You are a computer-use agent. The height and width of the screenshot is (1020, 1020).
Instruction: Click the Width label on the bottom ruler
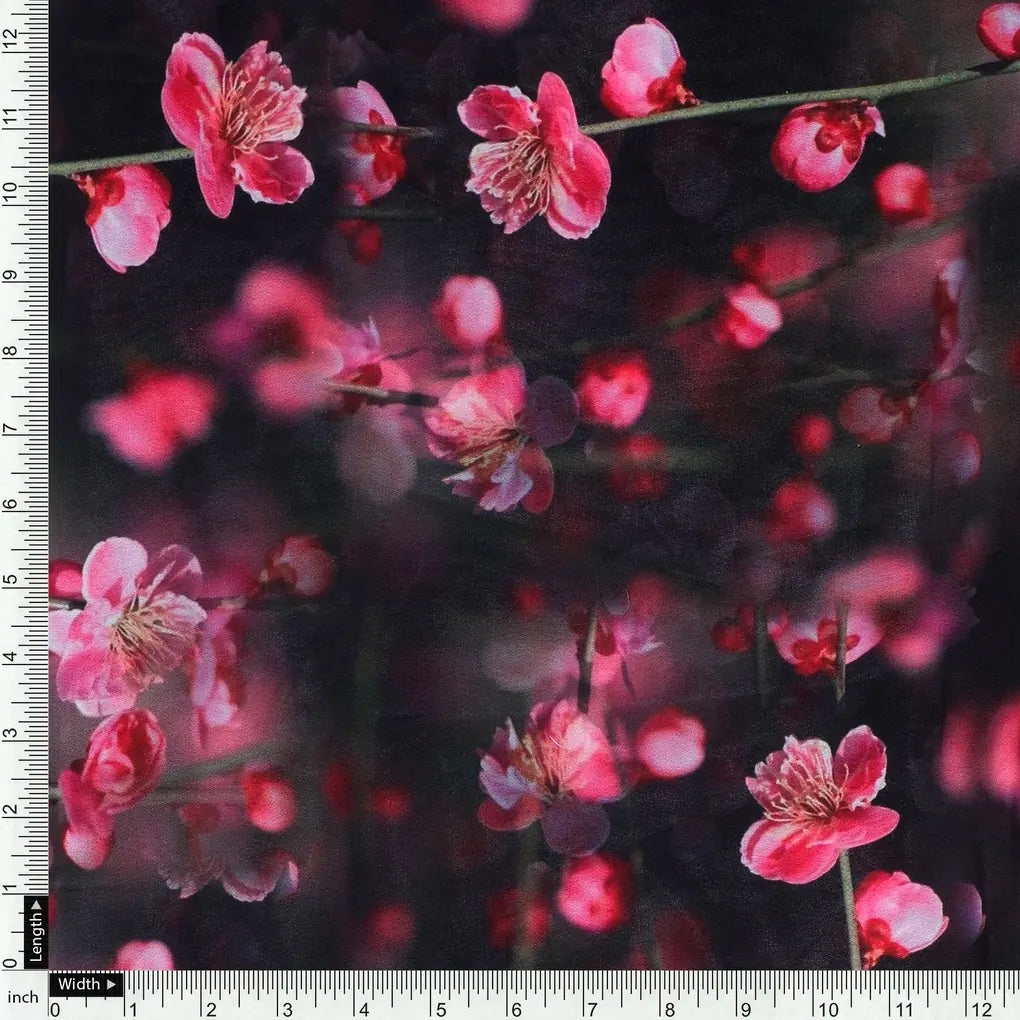pos(78,984)
